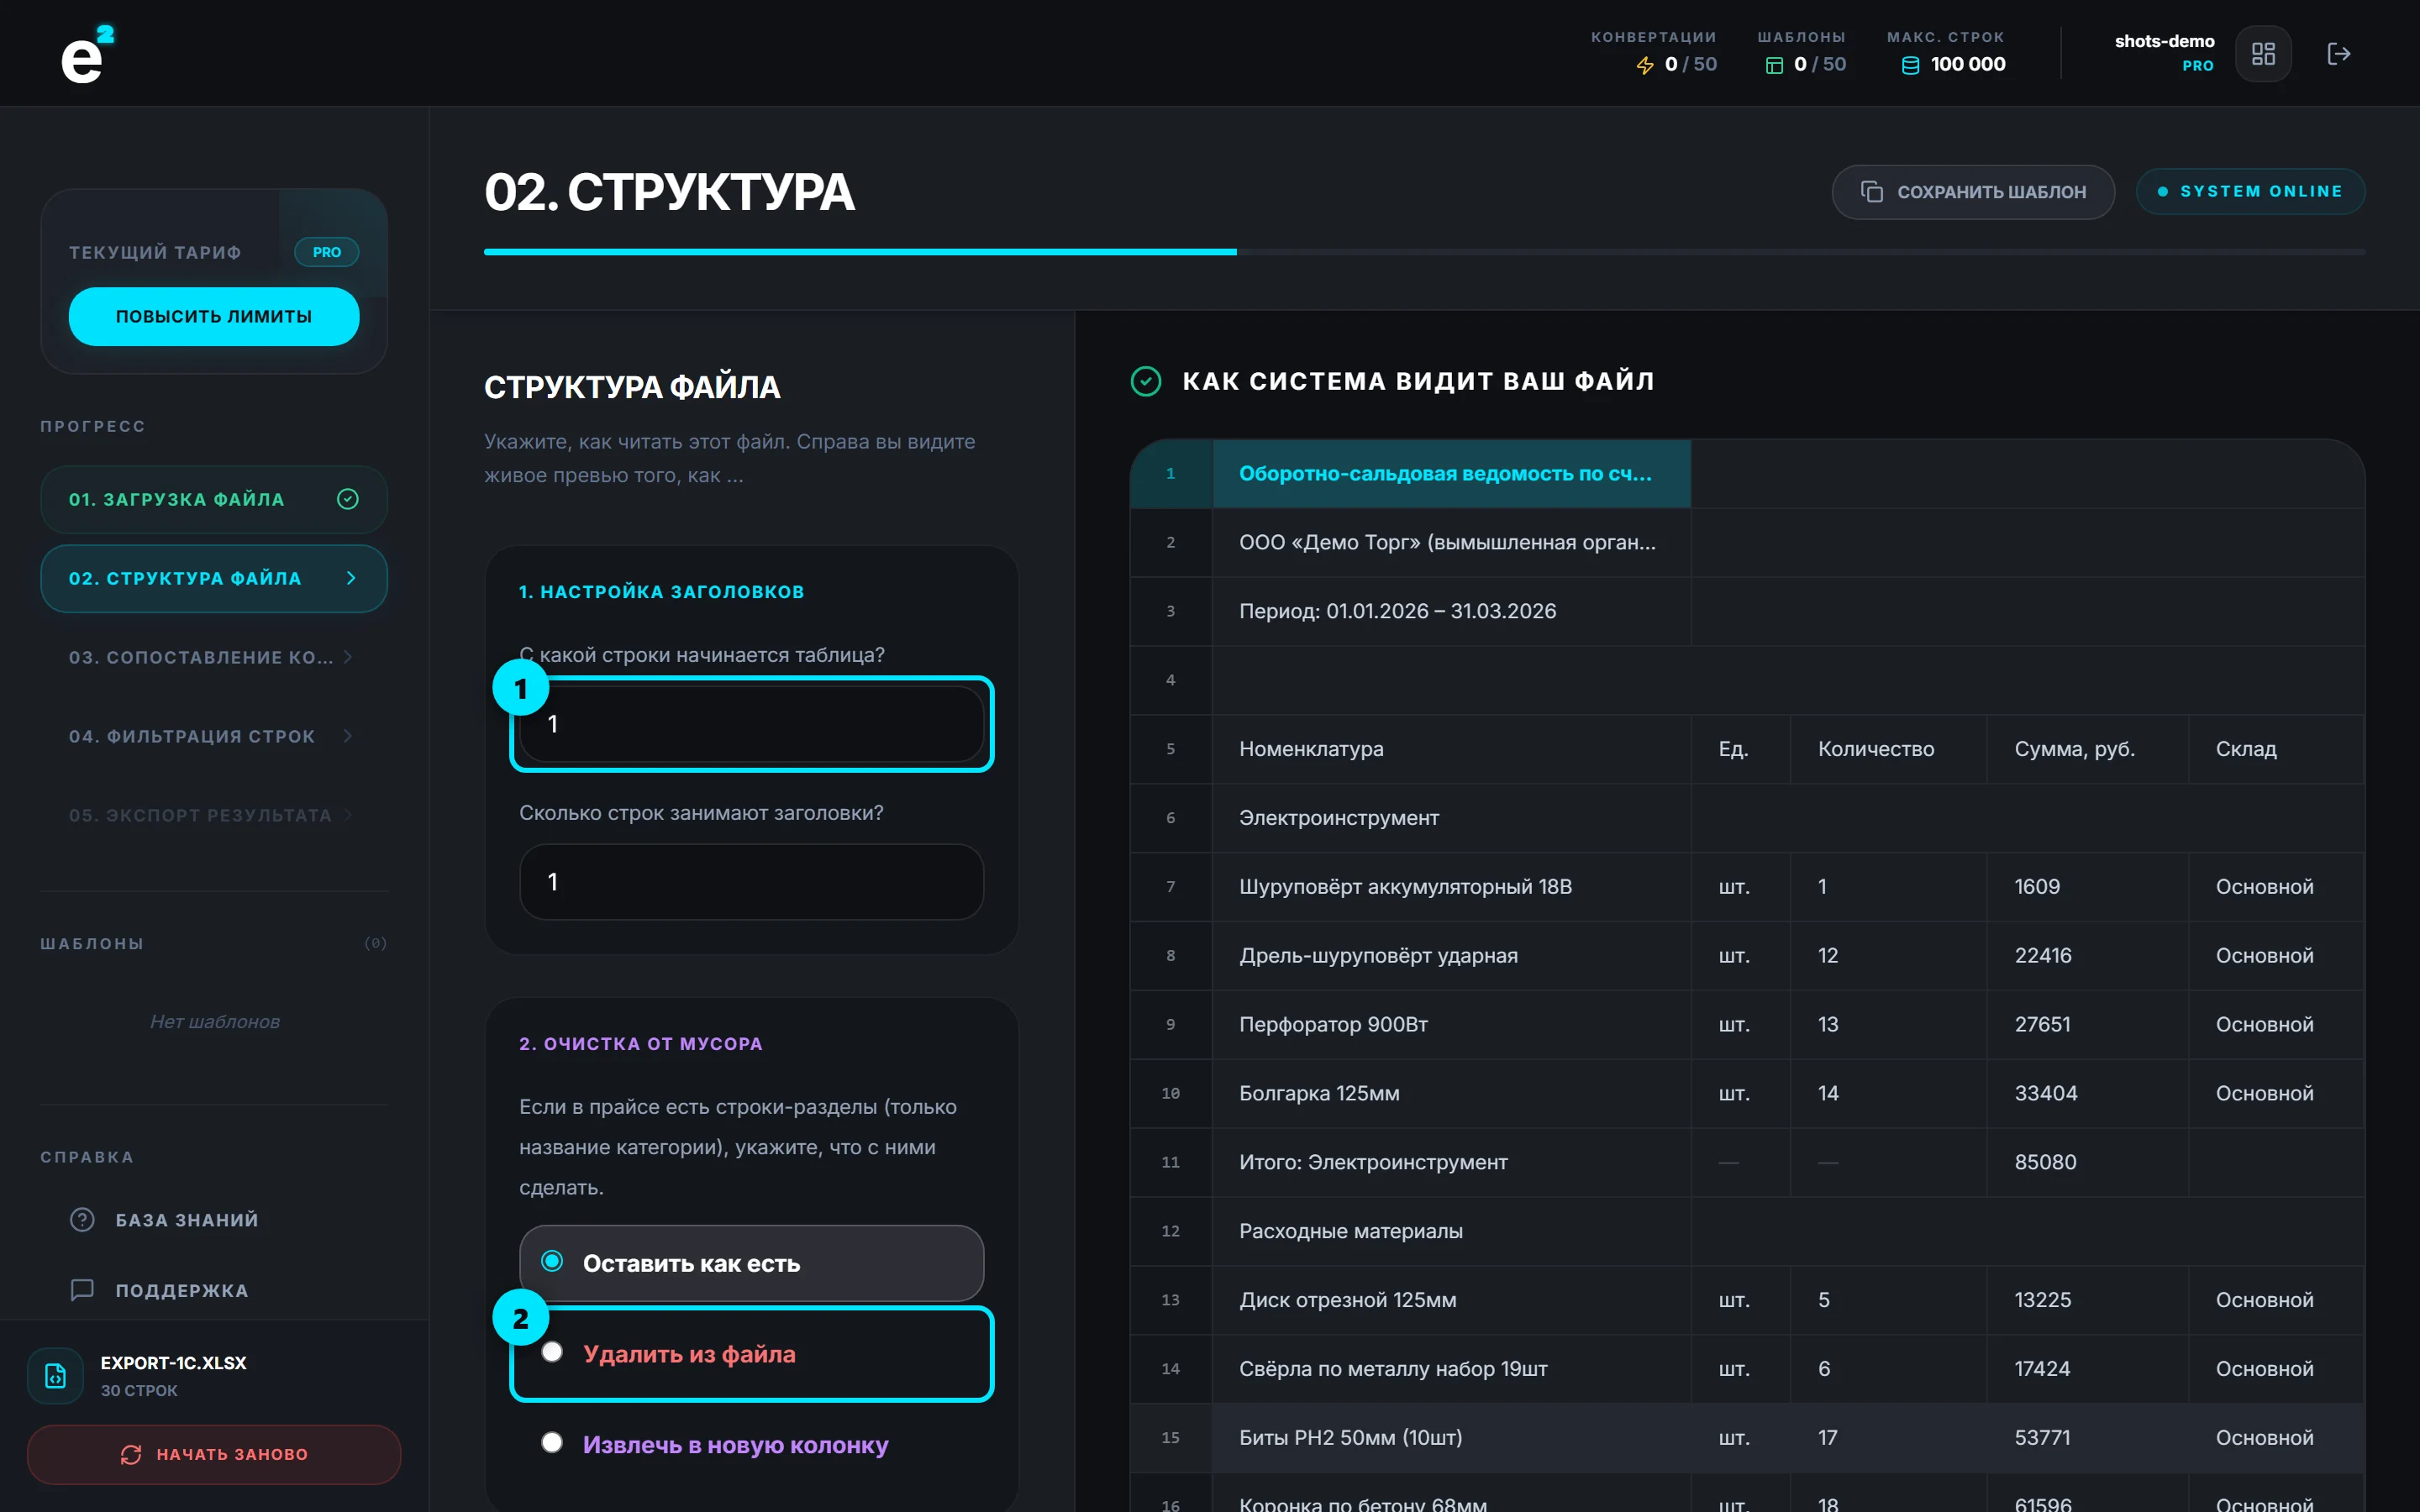This screenshot has width=2420, height=1512.
Task: Click the e2 logo in the header
Action: [87, 54]
